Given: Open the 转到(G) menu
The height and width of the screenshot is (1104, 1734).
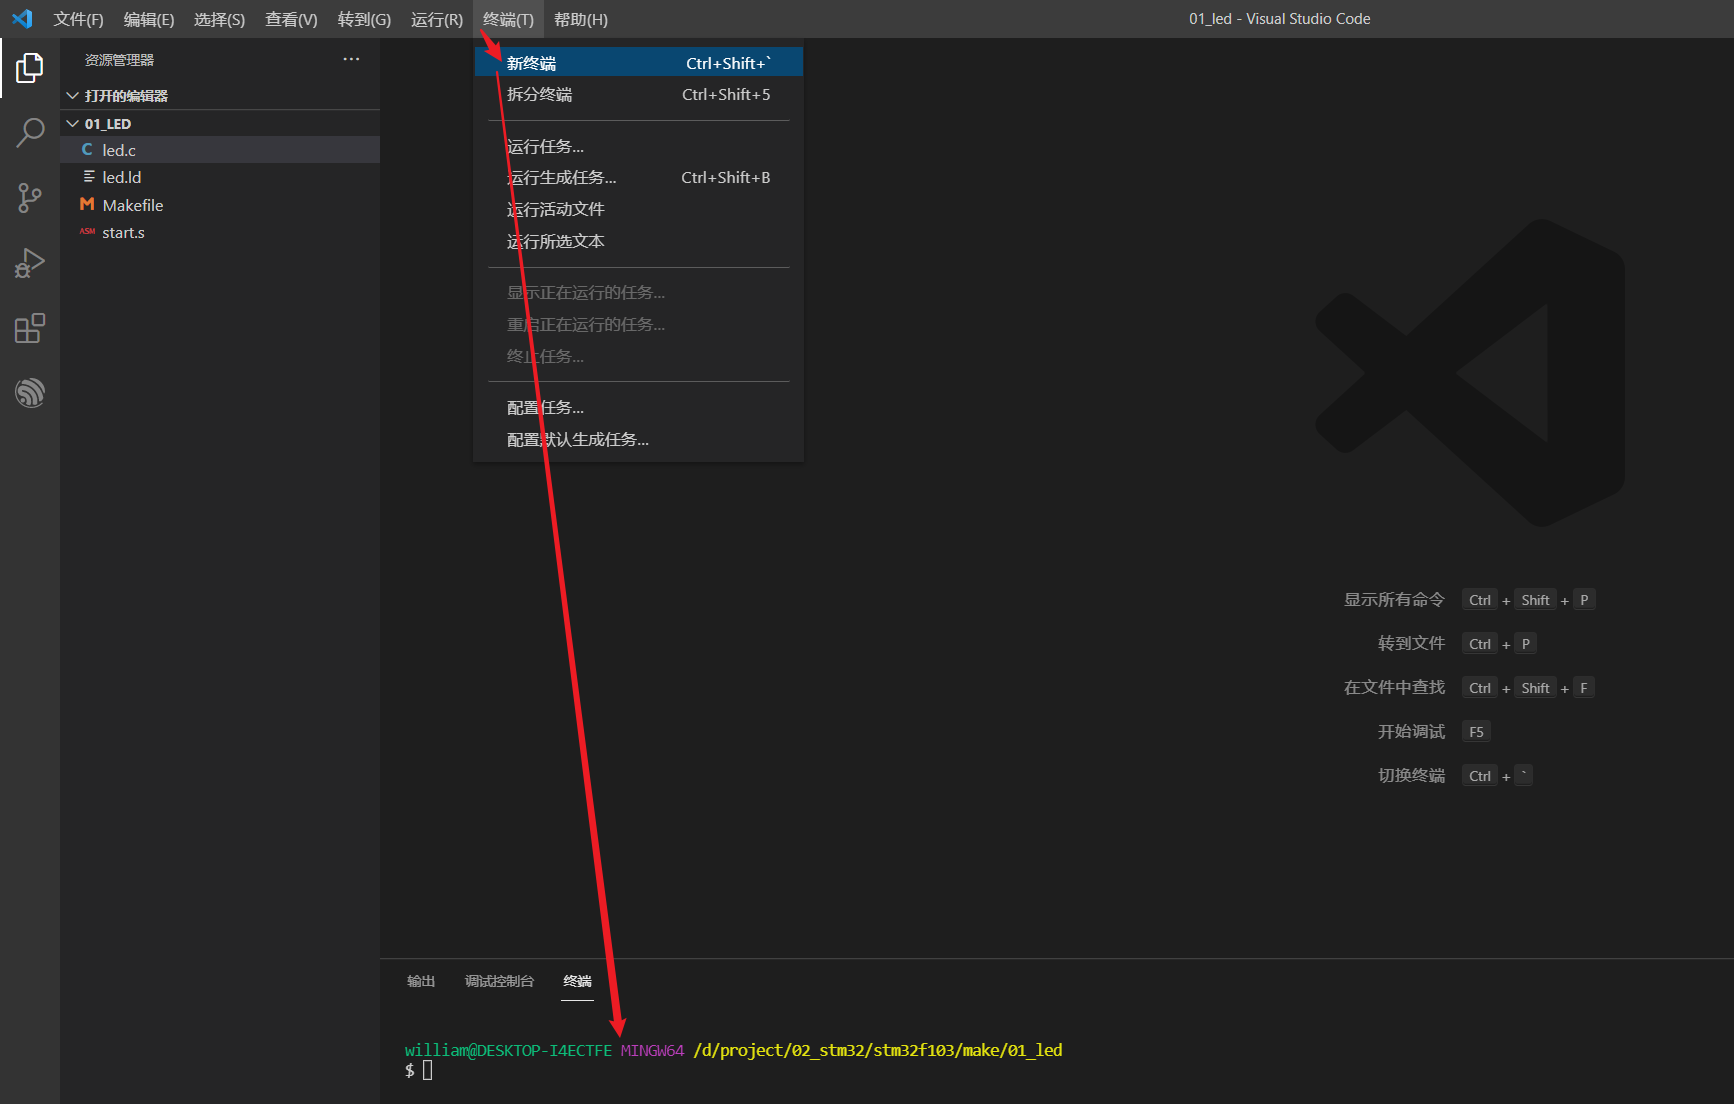Looking at the screenshot, I should point(364,19).
